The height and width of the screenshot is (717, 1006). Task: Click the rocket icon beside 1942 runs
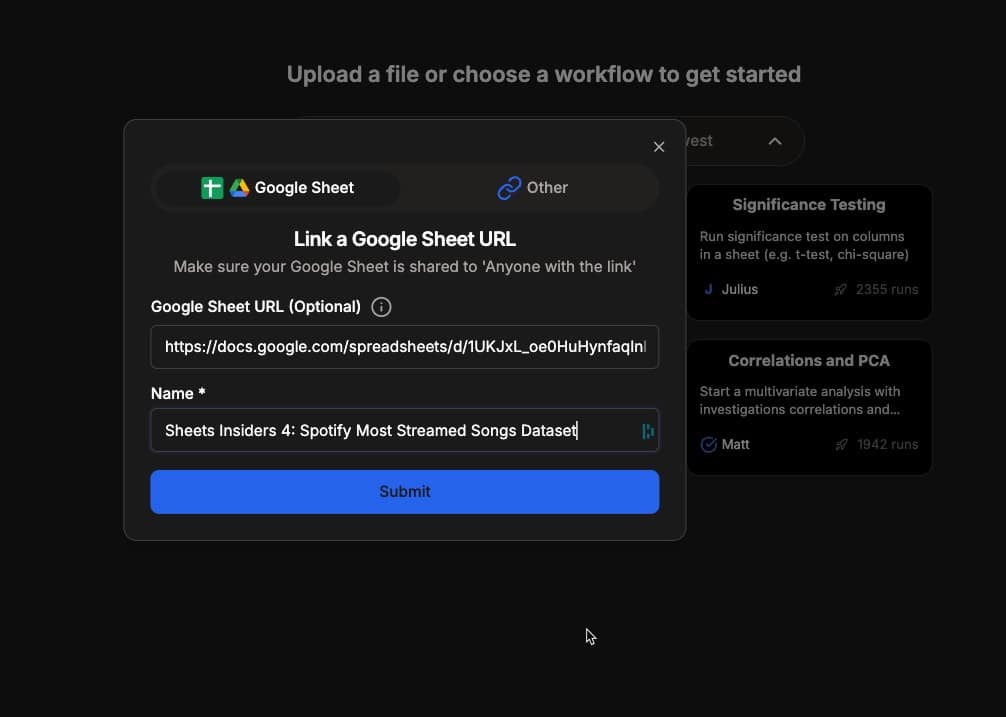coord(841,444)
